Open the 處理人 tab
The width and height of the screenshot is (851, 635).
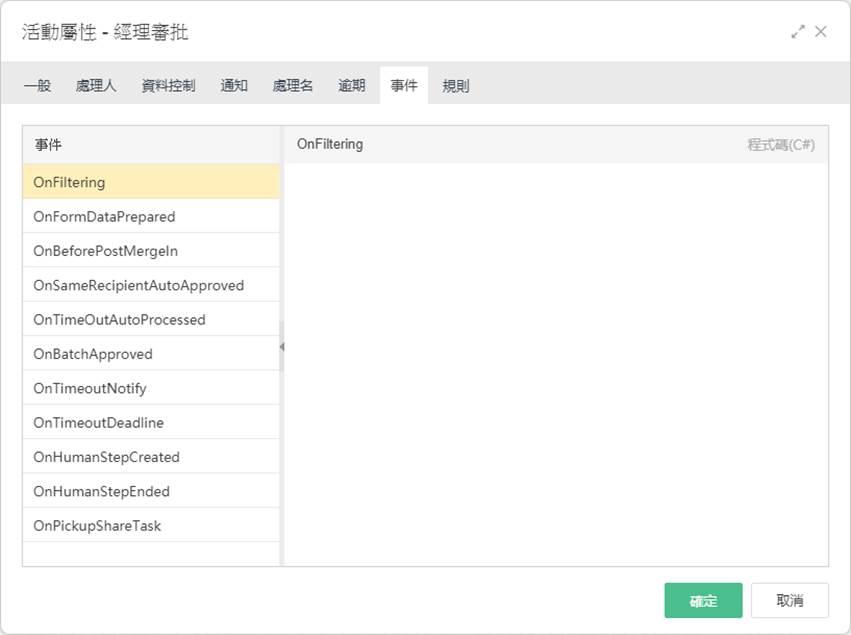pyautogui.click(x=96, y=86)
